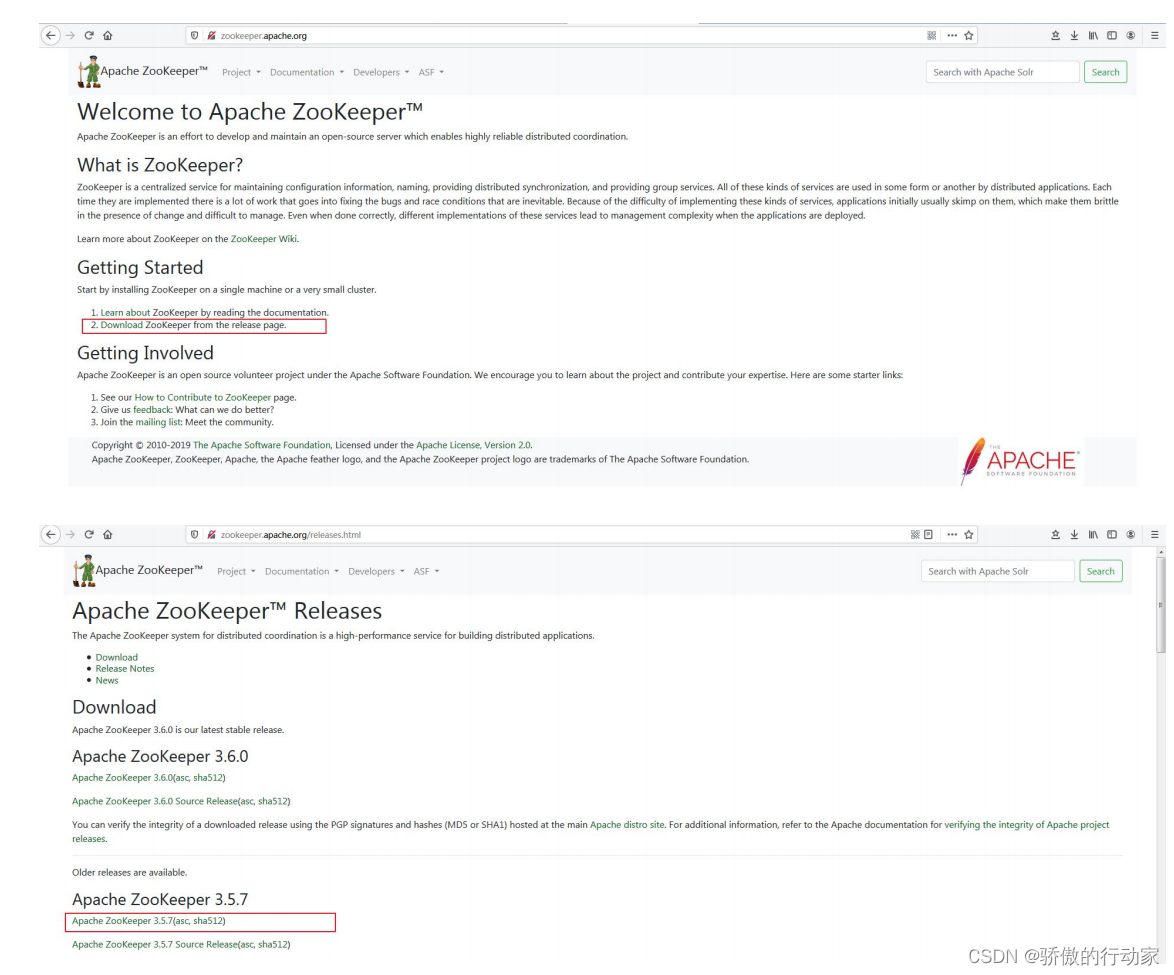Open the mailing list link

158,422
